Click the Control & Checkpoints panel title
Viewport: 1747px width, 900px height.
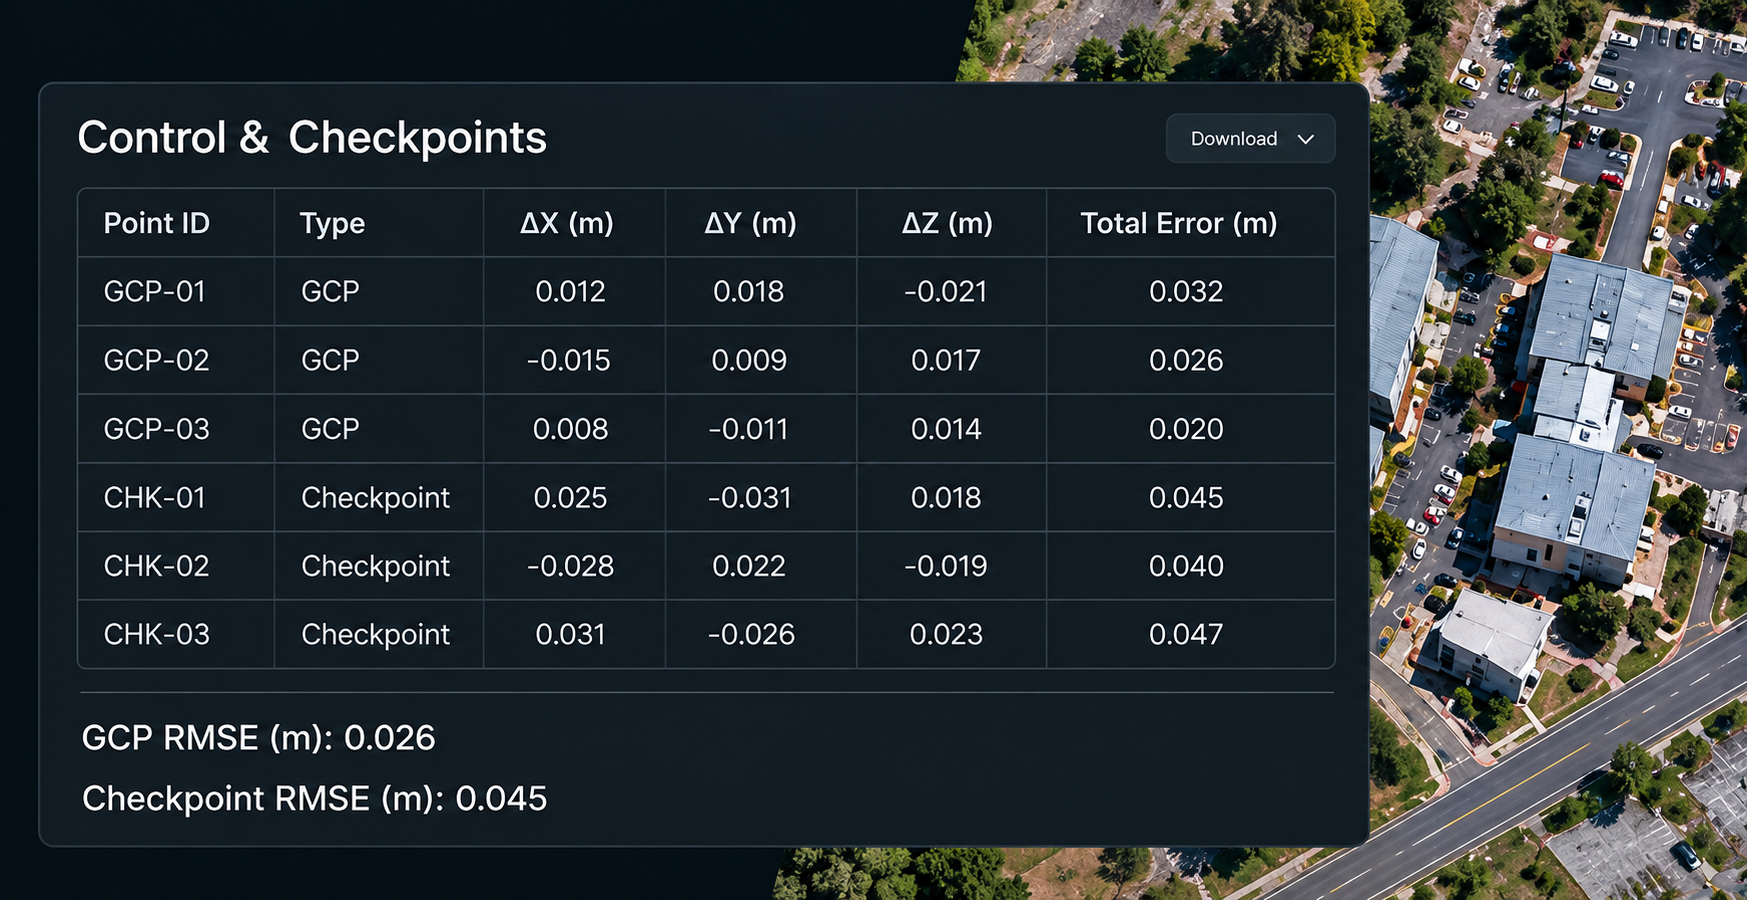coord(312,138)
